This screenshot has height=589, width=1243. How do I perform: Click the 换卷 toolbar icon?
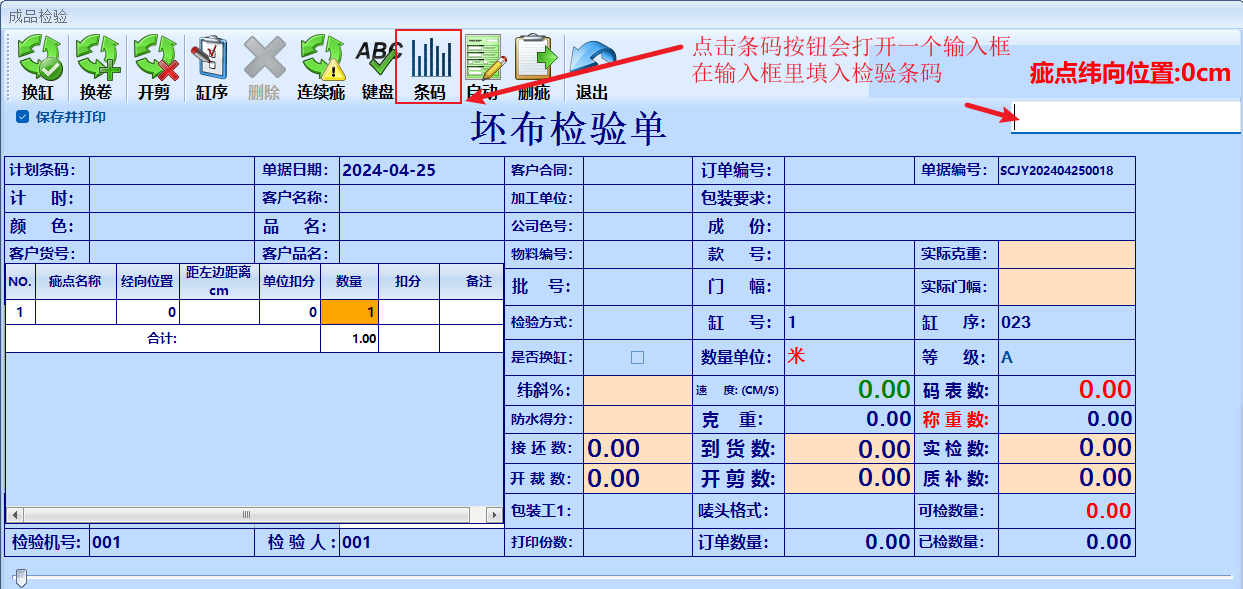click(96, 59)
